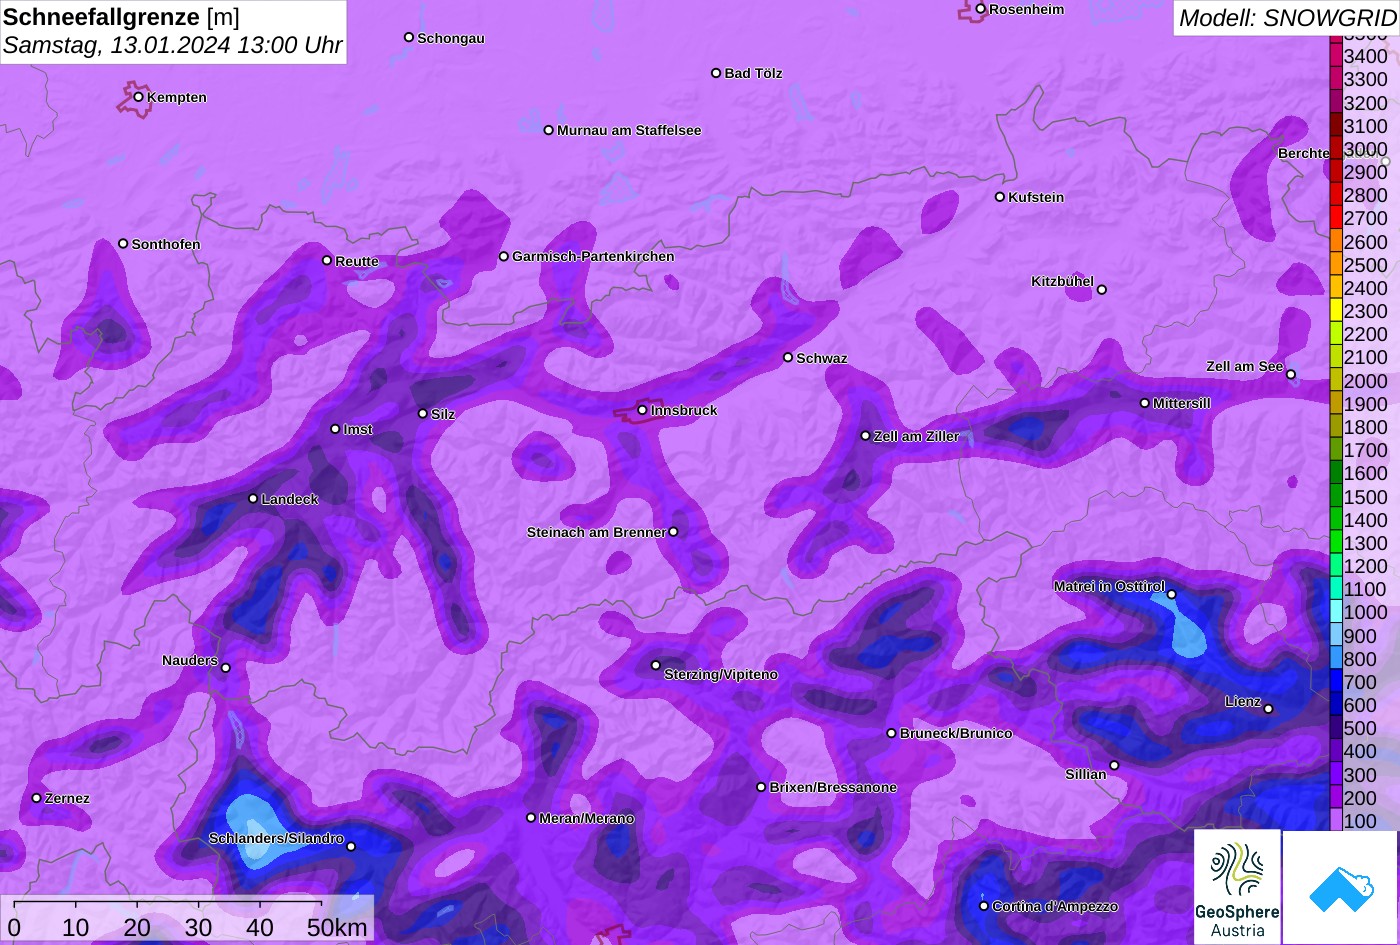Click the "Bruneck/Brunico" town label
The height and width of the screenshot is (945, 1400).
tap(956, 733)
